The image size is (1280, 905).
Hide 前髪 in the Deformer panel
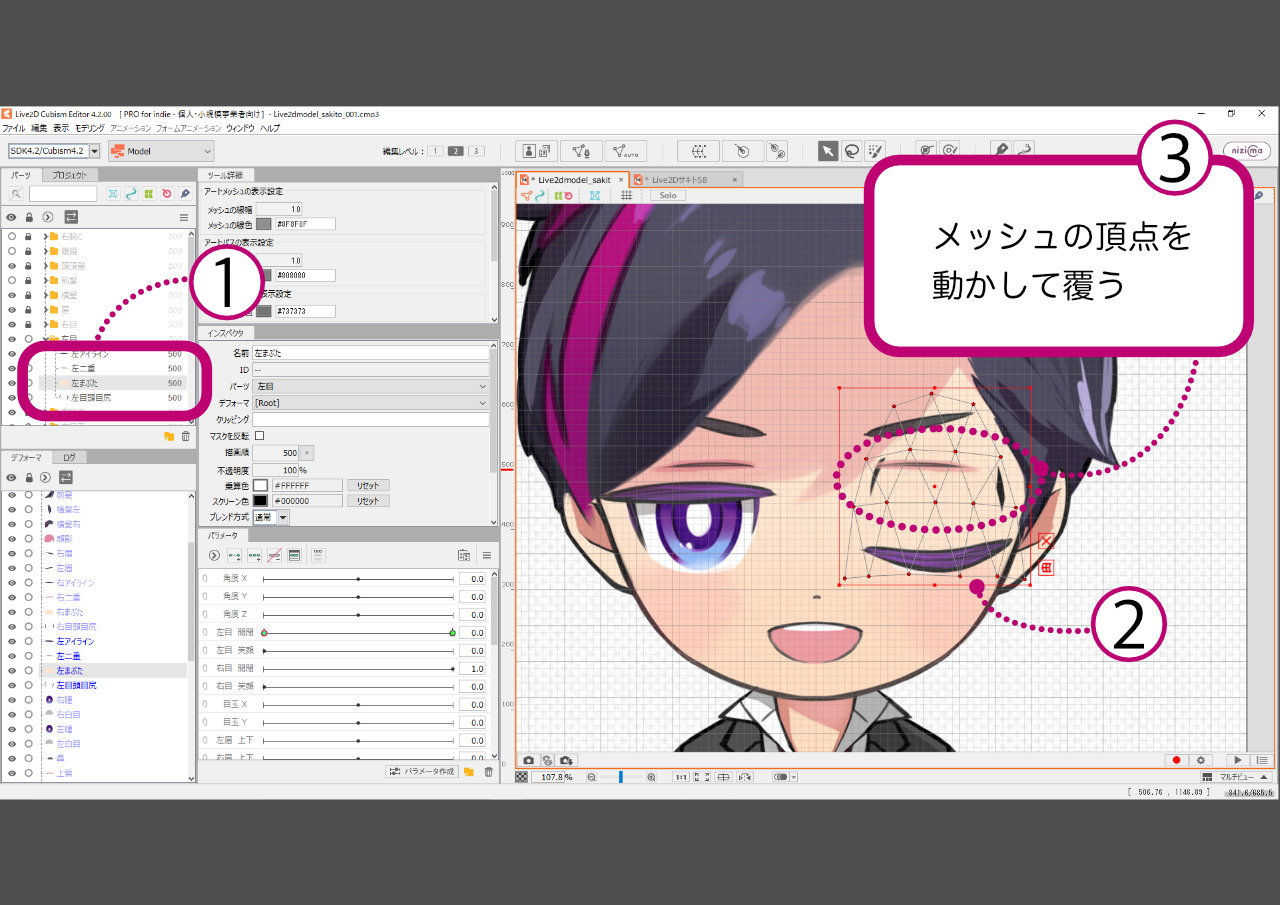tap(12, 495)
